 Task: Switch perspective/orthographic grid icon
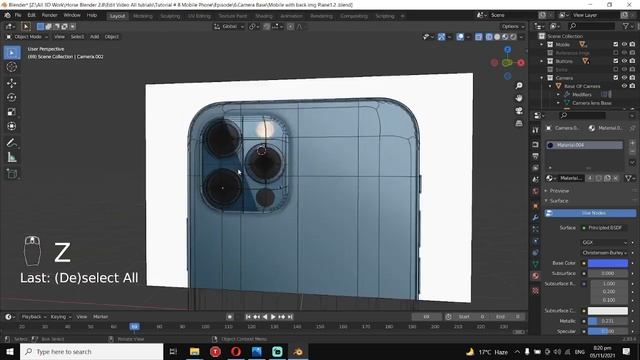[x=519, y=123]
